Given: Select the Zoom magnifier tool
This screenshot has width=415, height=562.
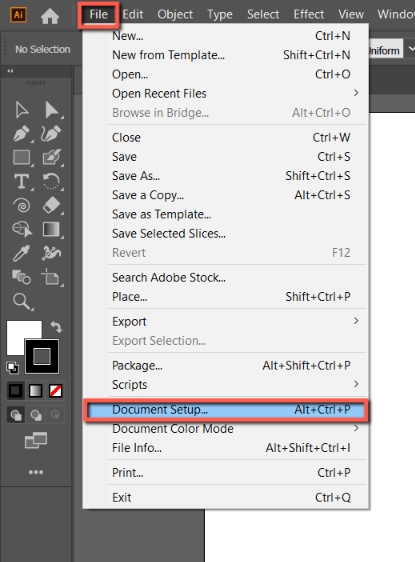Looking at the screenshot, I should (x=22, y=301).
